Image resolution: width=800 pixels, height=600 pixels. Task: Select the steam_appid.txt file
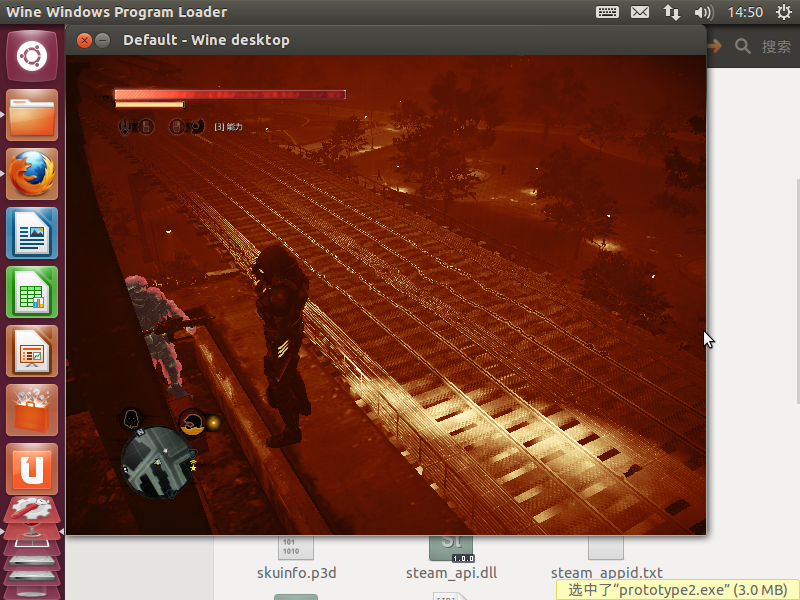[x=607, y=559]
